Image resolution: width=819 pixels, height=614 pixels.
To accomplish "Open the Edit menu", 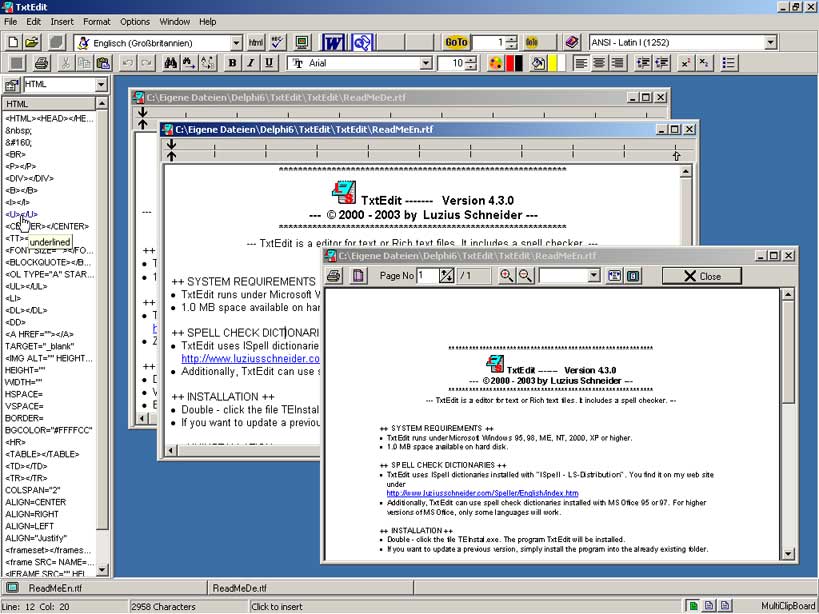I will point(33,22).
